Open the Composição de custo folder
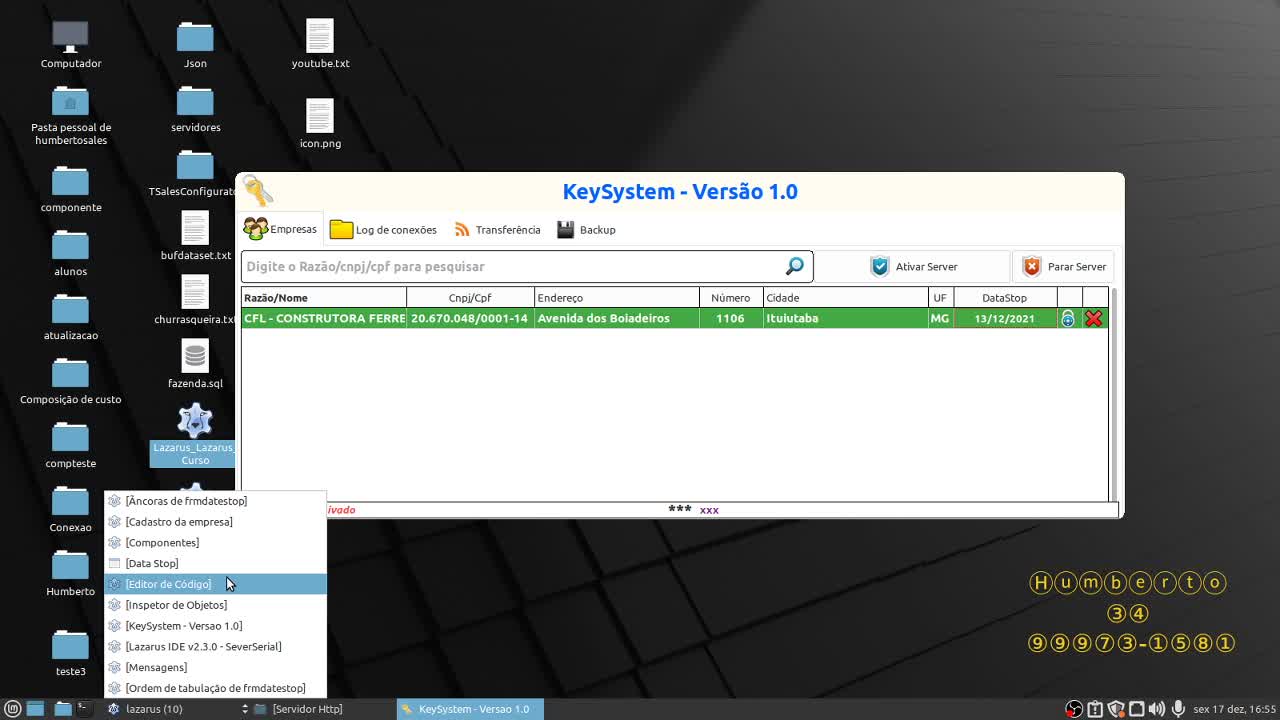The image size is (1280, 720). pyautogui.click(x=70, y=380)
